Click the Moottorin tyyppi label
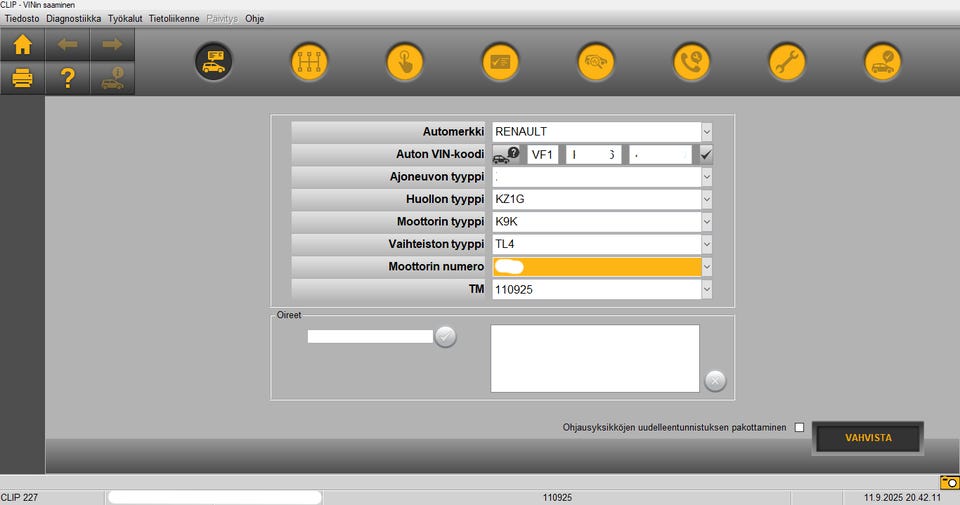Viewport: 960px width, 505px height. [440, 222]
